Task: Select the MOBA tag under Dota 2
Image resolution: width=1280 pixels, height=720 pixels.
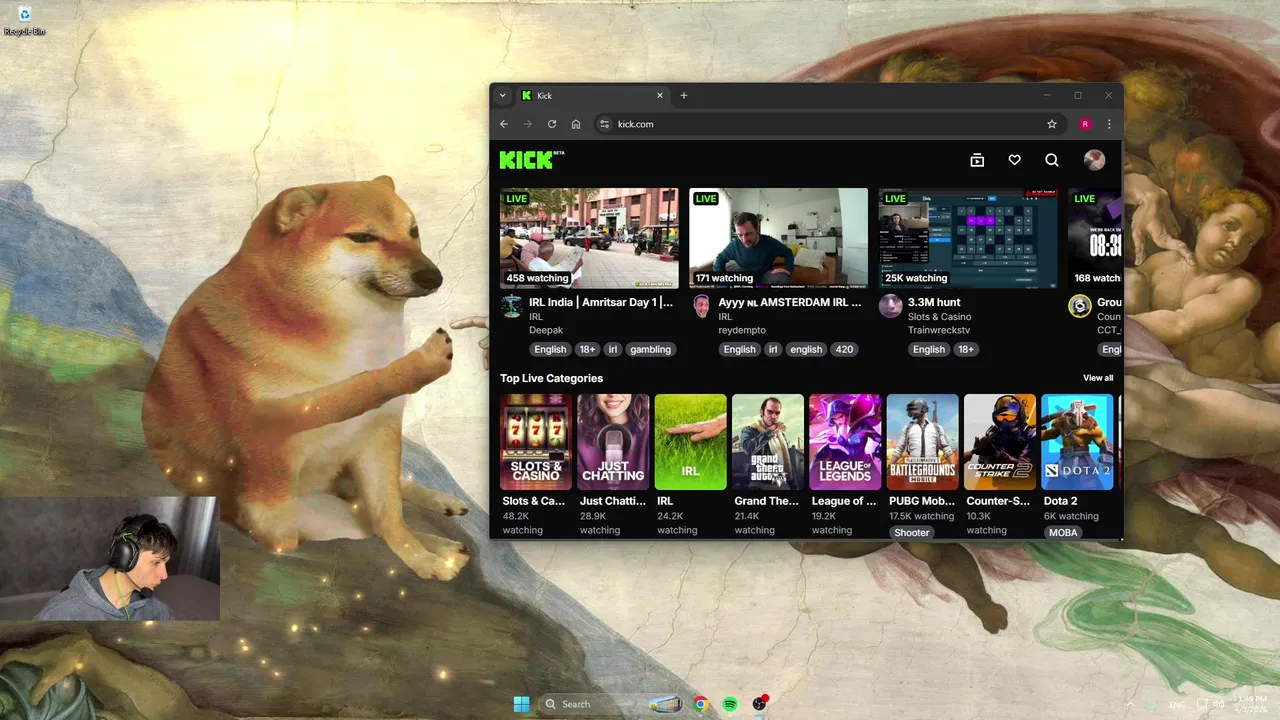Action: pyautogui.click(x=1063, y=533)
